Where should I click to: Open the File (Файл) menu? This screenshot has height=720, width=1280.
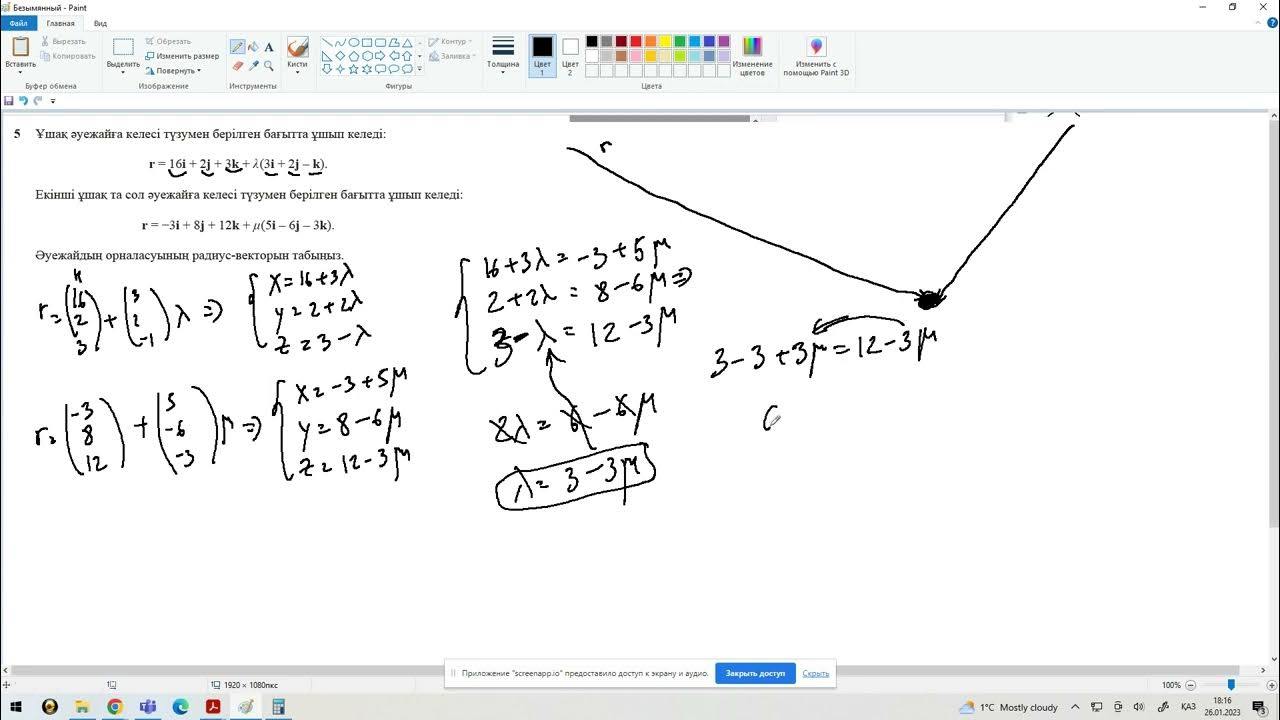click(19, 23)
